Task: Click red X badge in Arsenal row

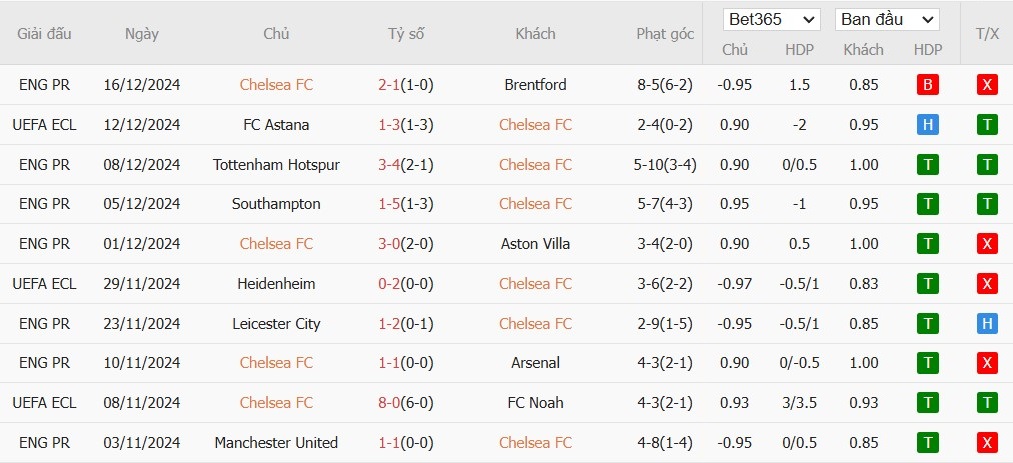Action: coord(987,363)
